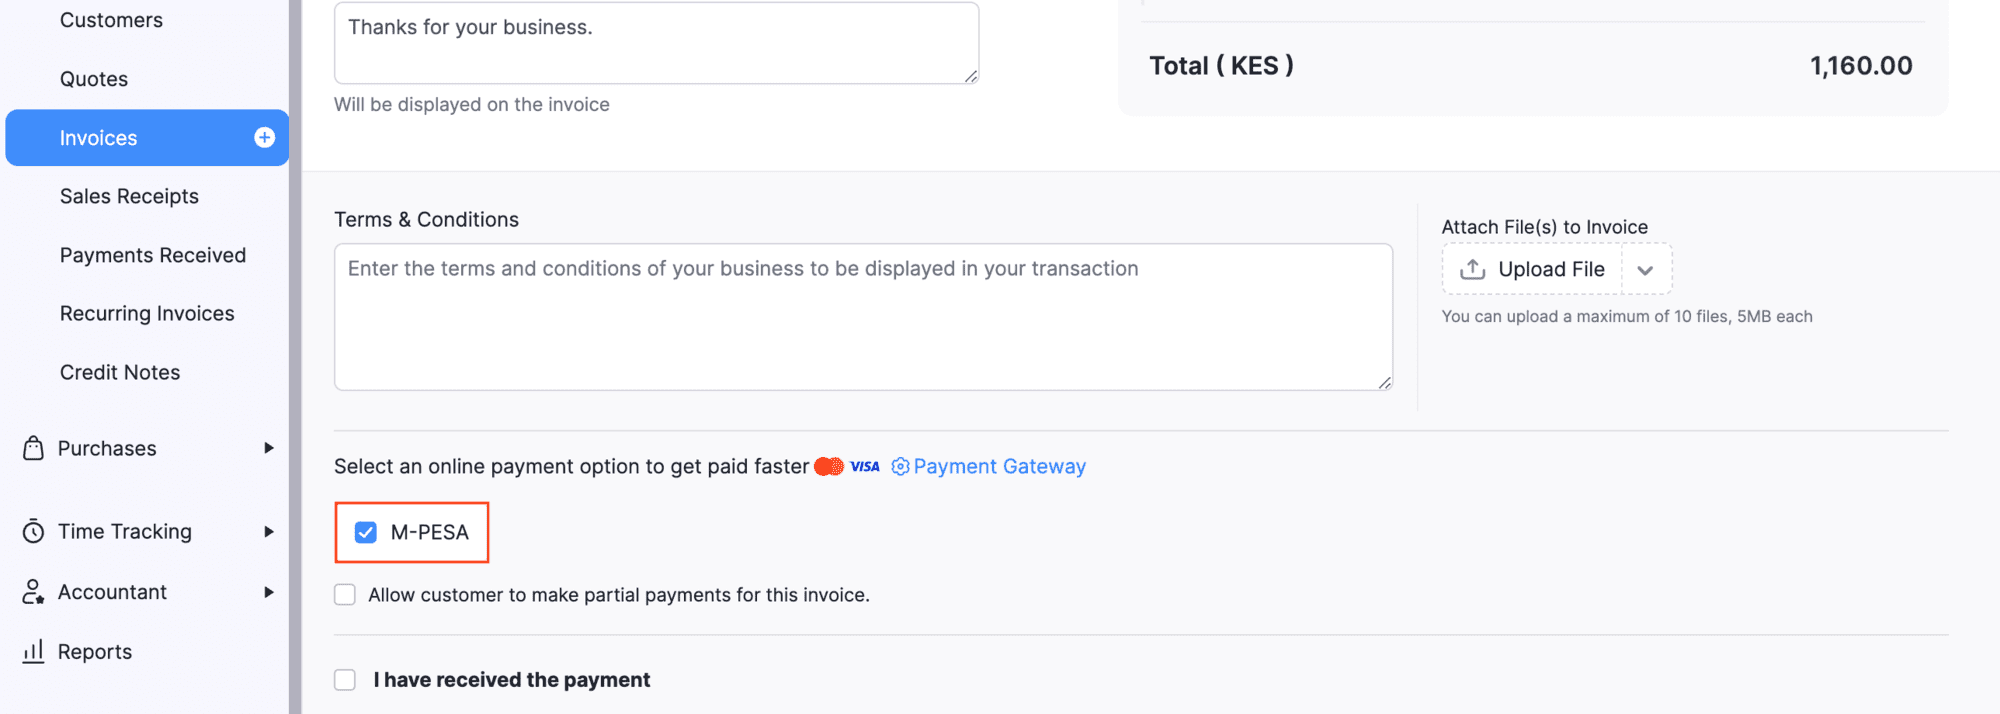Image resolution: width=2000 pixels, height=714 pixels.
Task: Click the Reports bar chart icon
Action: point(33,651)
